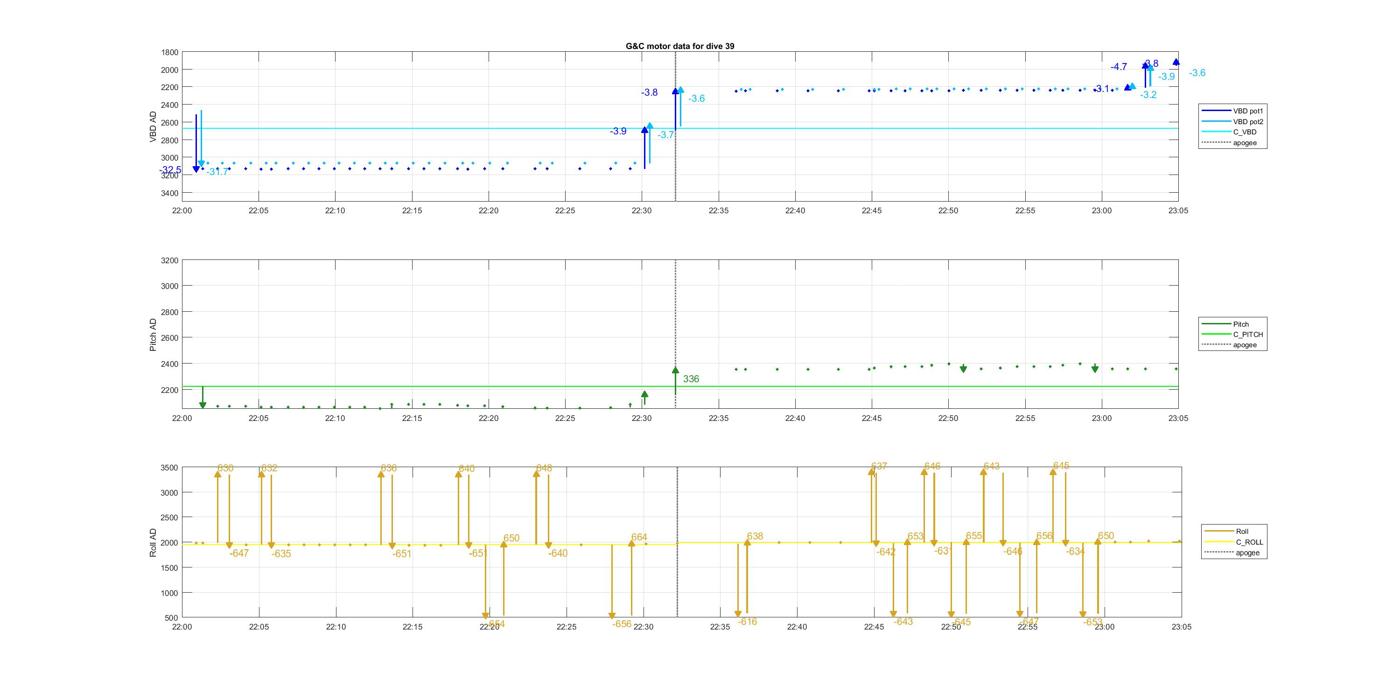Image resolution: width=1400 pixels, height=693 pixels.
Task: Click the '648' roll data label
Action: point(544,468)
